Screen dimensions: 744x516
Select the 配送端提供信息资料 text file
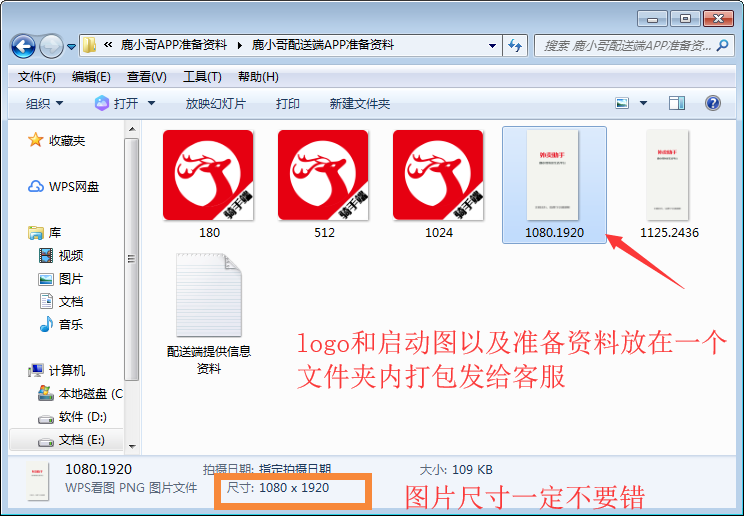click(x=209, y=314)
